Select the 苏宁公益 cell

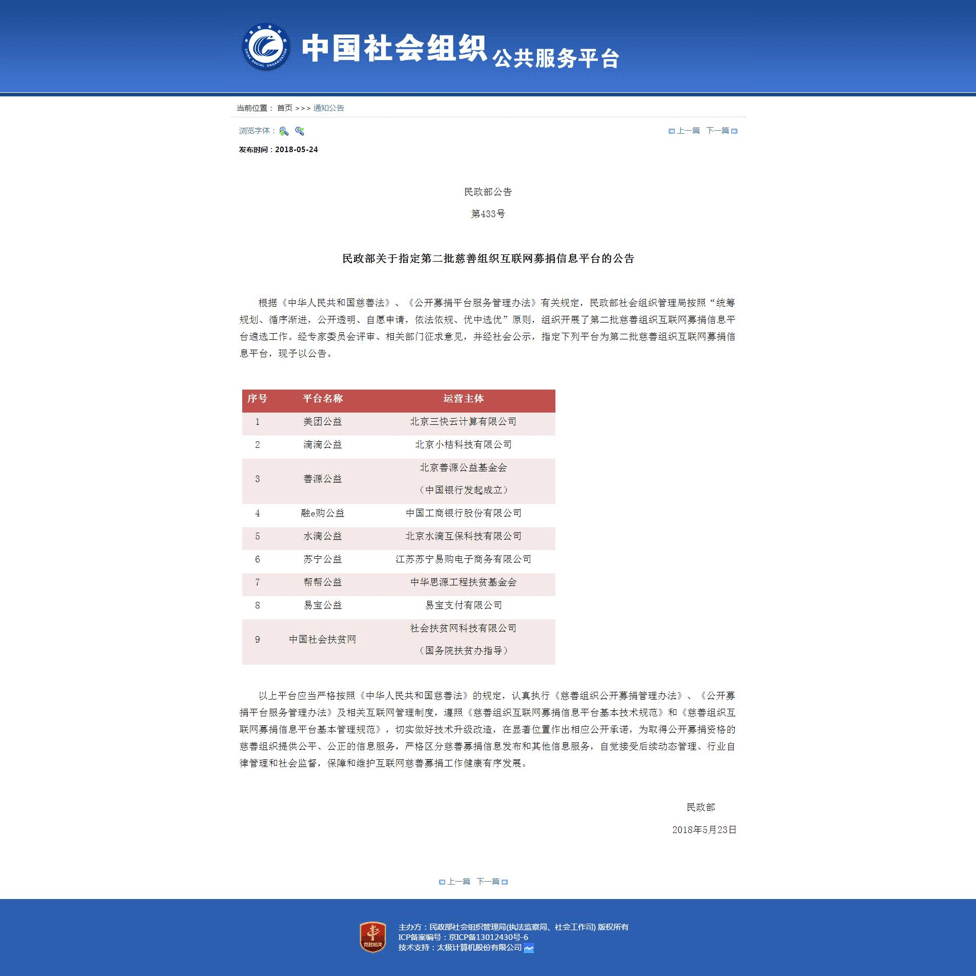click(322, 559)
